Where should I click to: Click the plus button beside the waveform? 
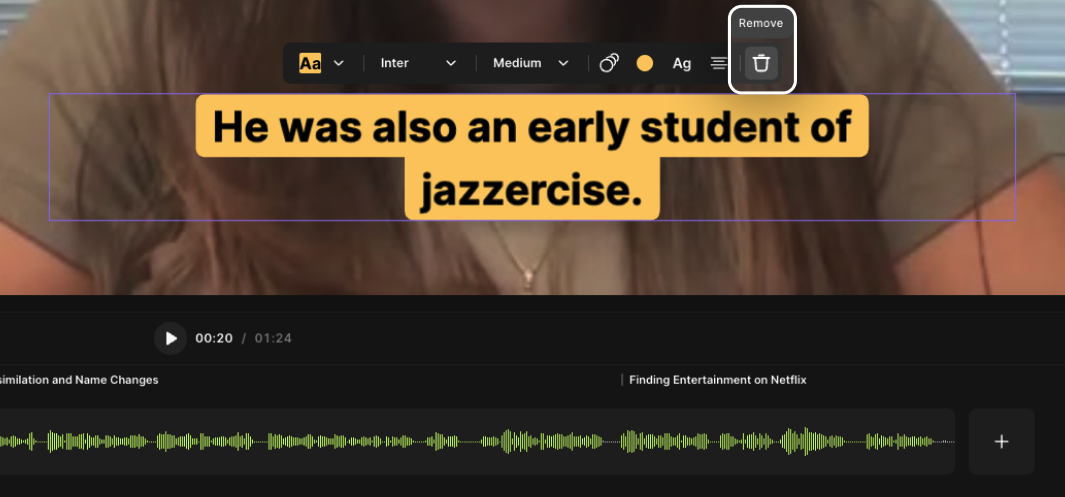(1001, 441)
